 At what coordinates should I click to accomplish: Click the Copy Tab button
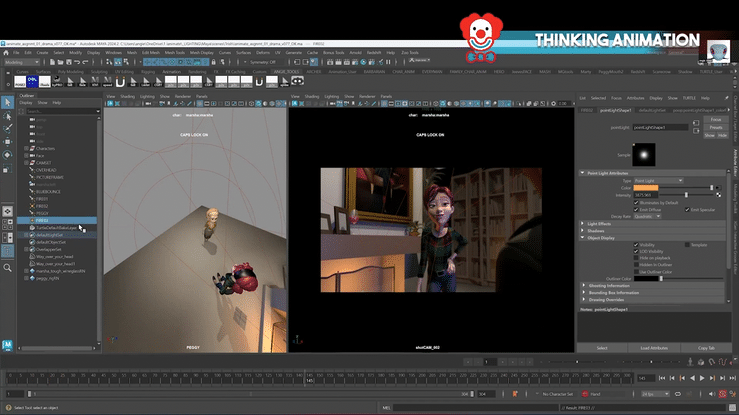click(706, 348)
